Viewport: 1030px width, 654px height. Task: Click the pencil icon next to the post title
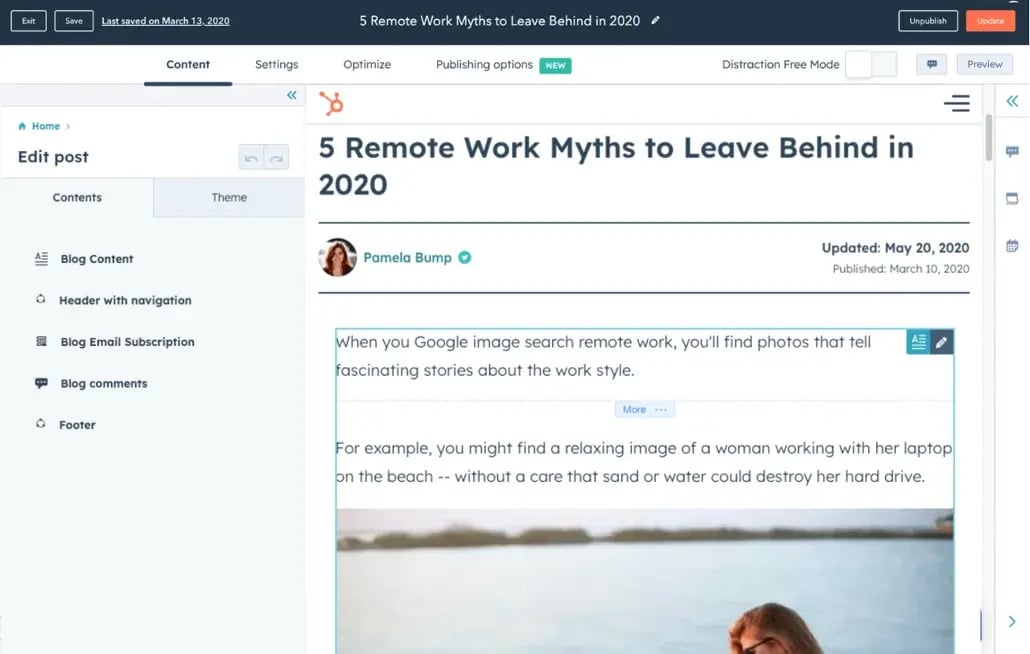tap(655, 19)
